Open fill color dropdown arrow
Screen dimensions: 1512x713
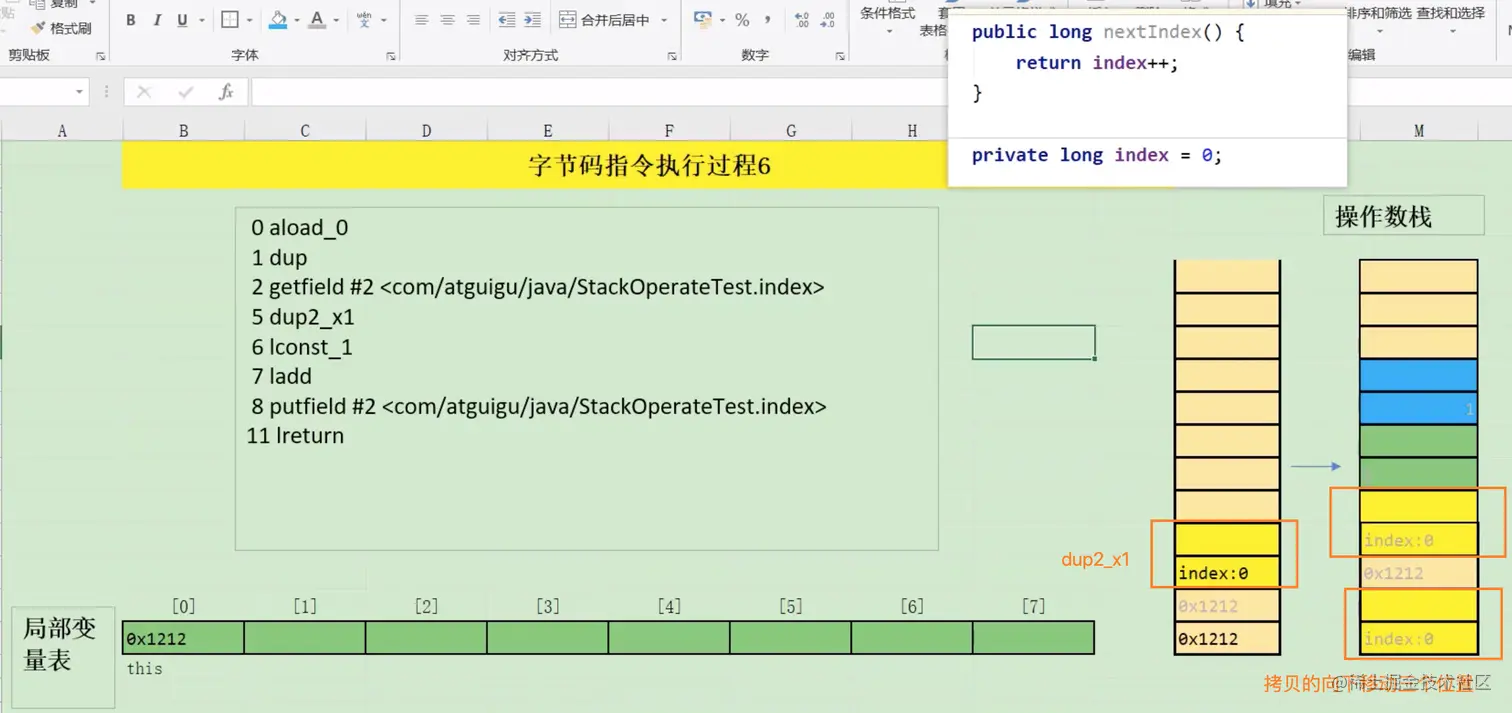298,20
